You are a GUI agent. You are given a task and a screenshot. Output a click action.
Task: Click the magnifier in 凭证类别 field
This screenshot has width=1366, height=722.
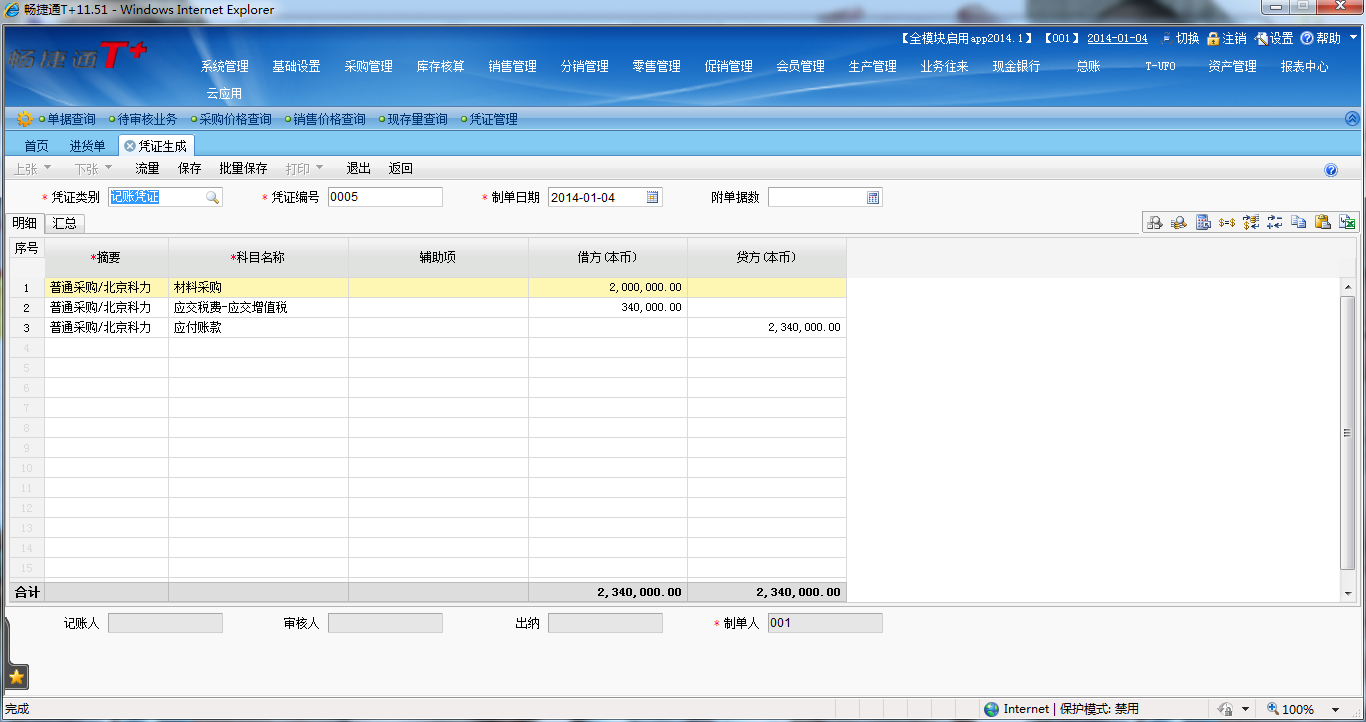[x=212, y=198]
